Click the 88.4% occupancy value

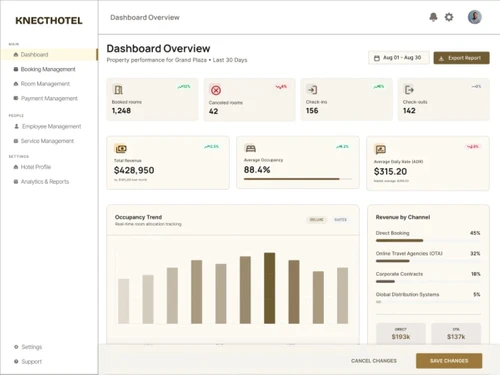(257, 170)
